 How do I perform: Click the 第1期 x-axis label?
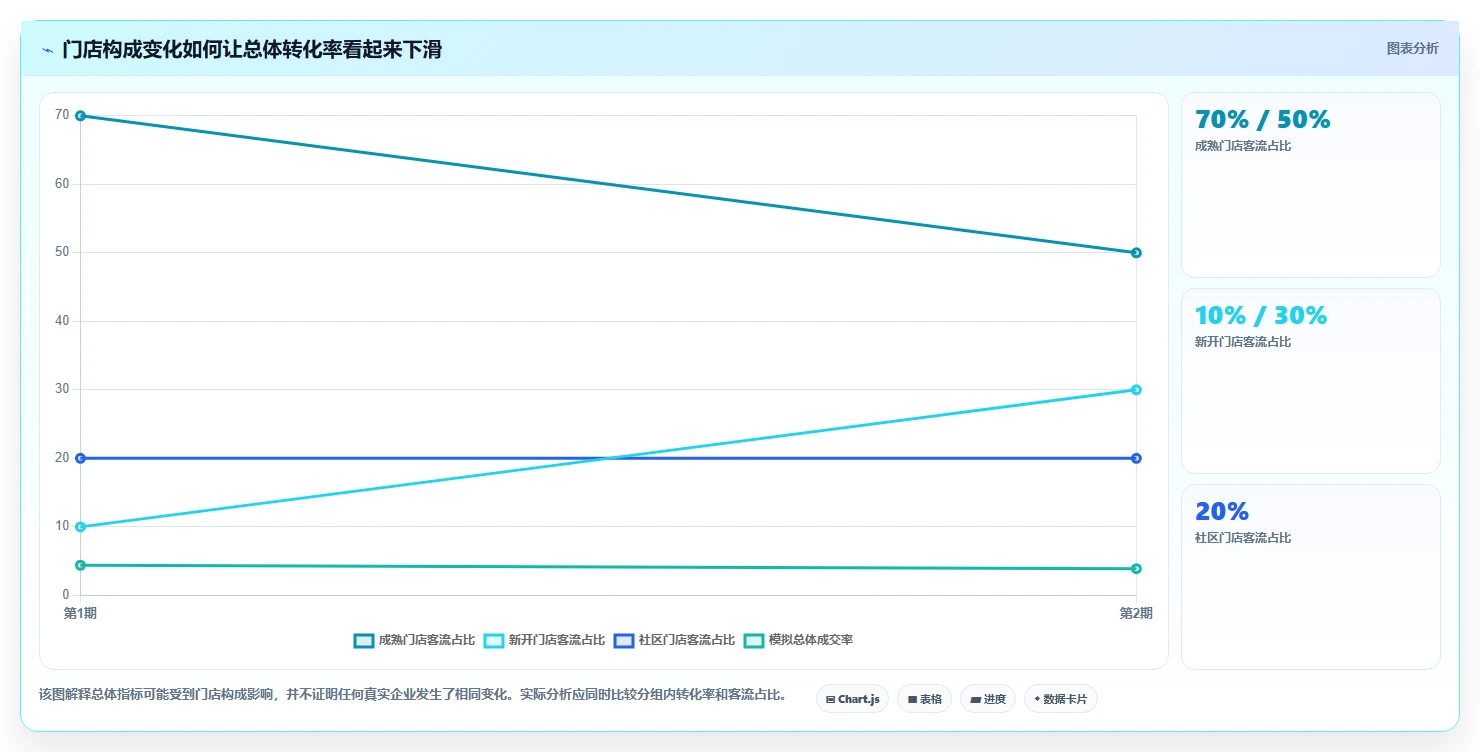80,614
